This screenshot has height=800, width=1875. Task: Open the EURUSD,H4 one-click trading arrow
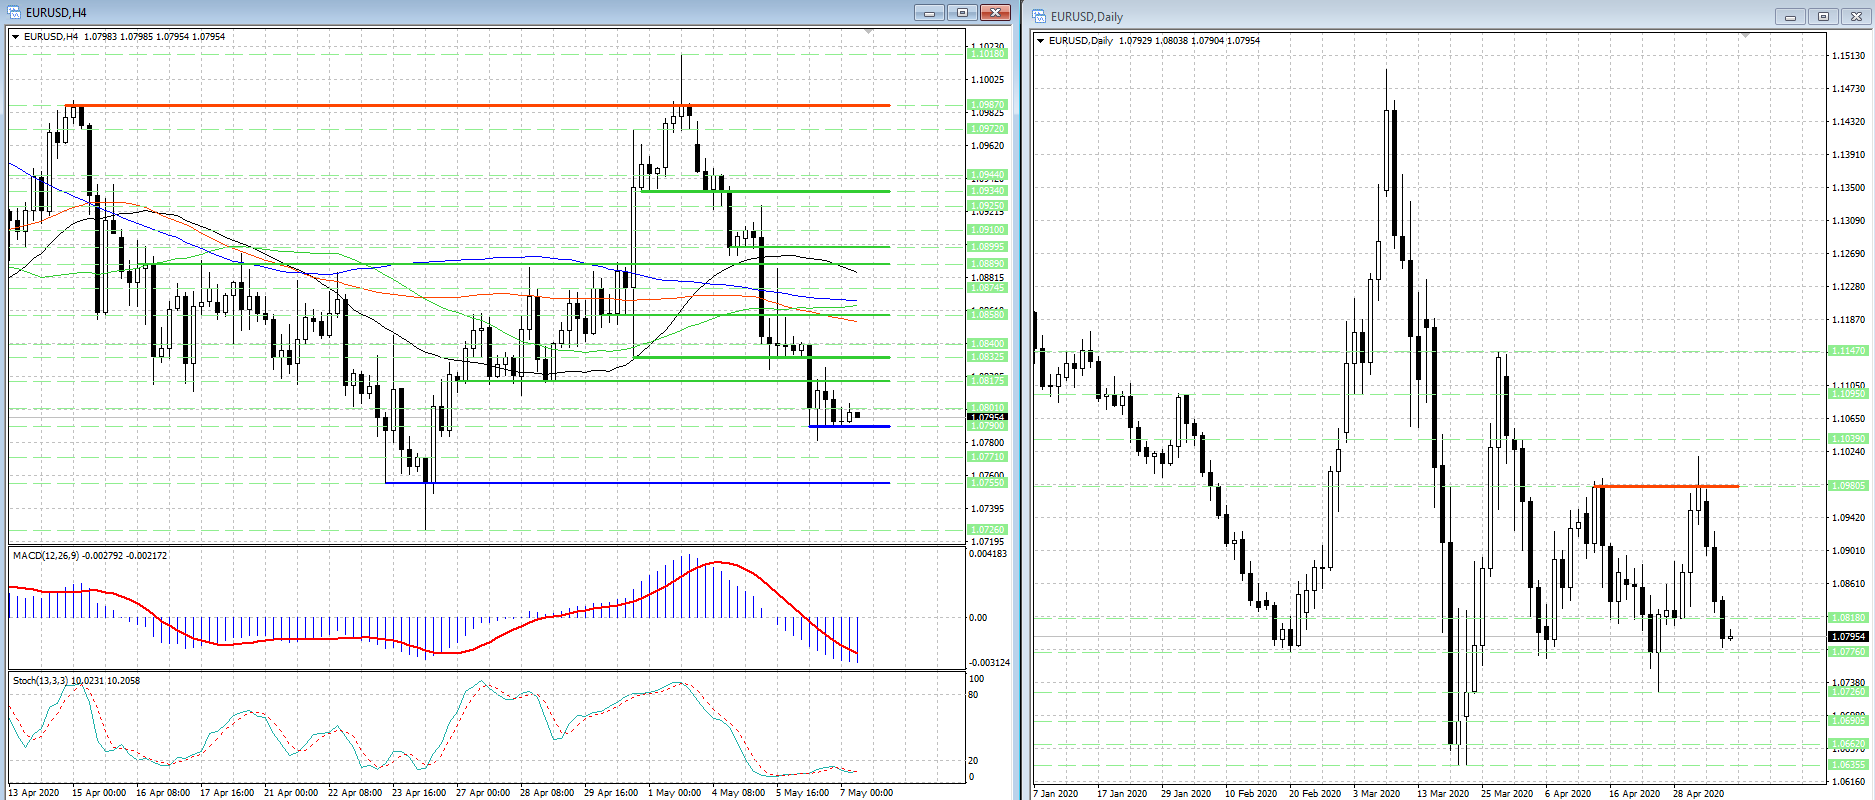coord(16,37)
